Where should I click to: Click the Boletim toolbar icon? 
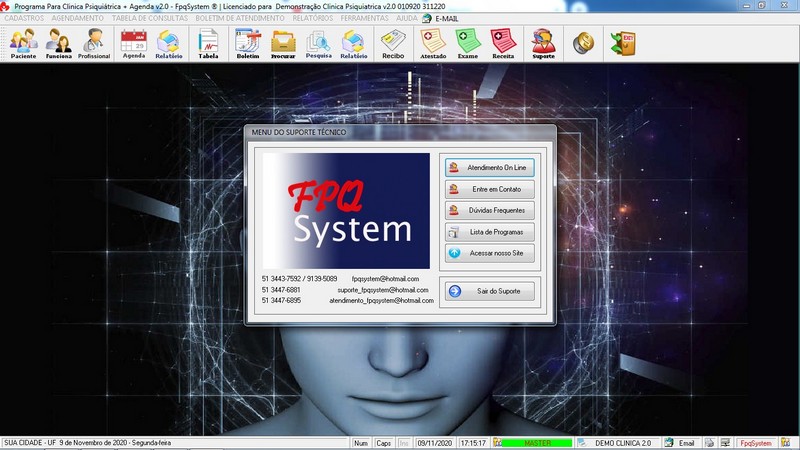tap(247, 44)
